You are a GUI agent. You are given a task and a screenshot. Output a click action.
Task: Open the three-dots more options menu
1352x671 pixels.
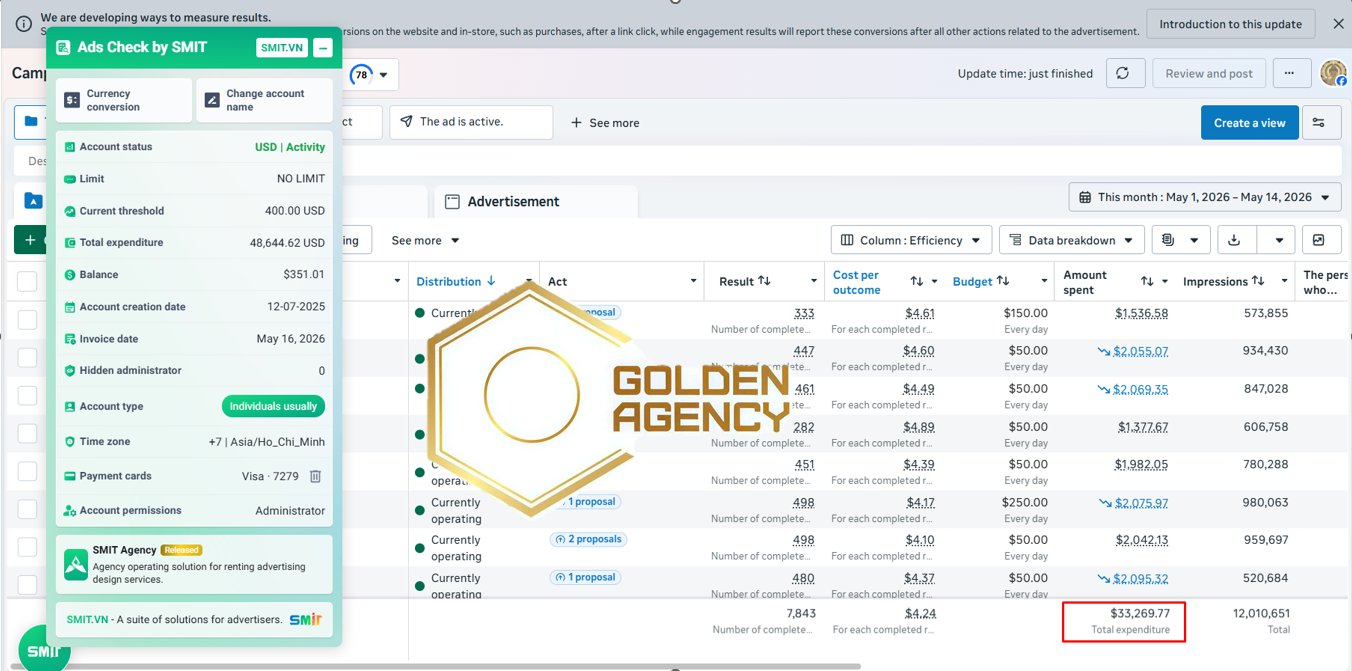coord(1290,73)
